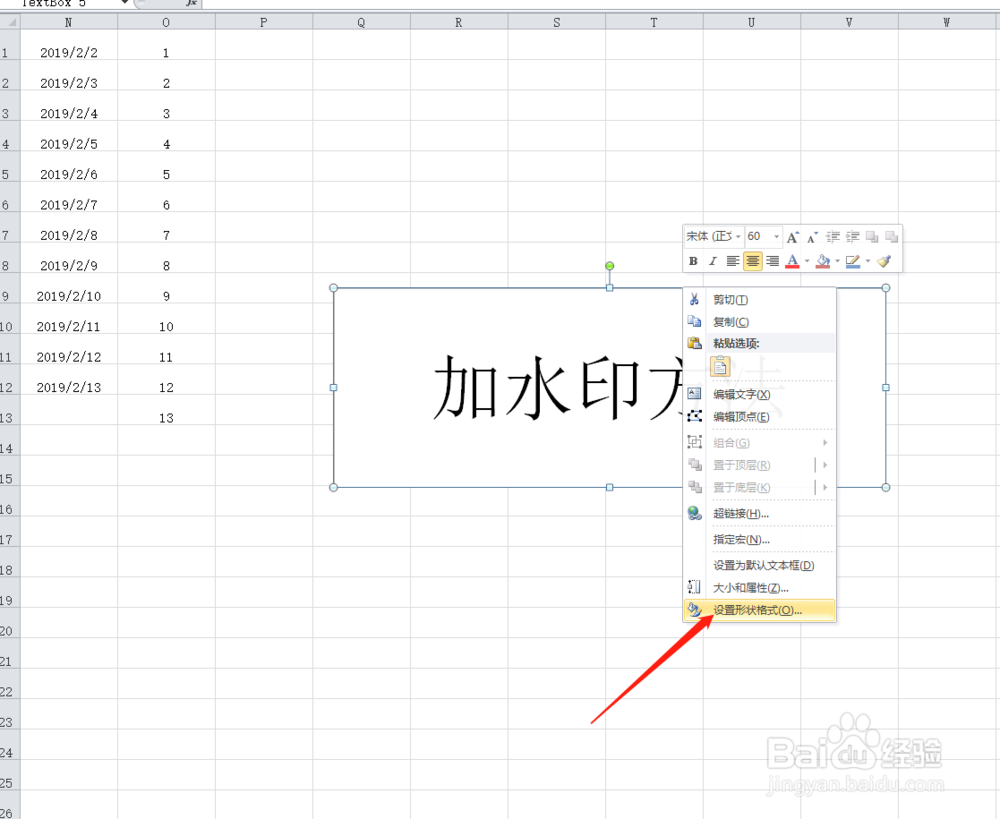Click the Copy icon in the context menu
1000x819 pixels.
(x=696, y=321)
